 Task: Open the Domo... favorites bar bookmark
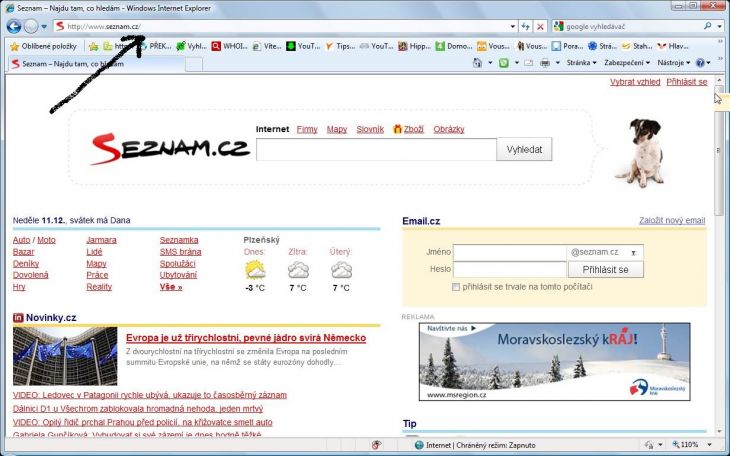pos(454,46)
